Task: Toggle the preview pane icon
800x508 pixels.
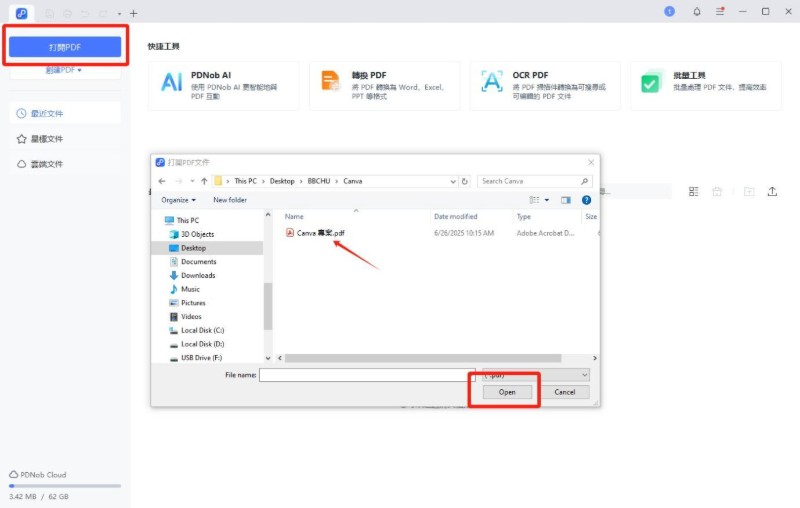Action: tap(566, 200)
